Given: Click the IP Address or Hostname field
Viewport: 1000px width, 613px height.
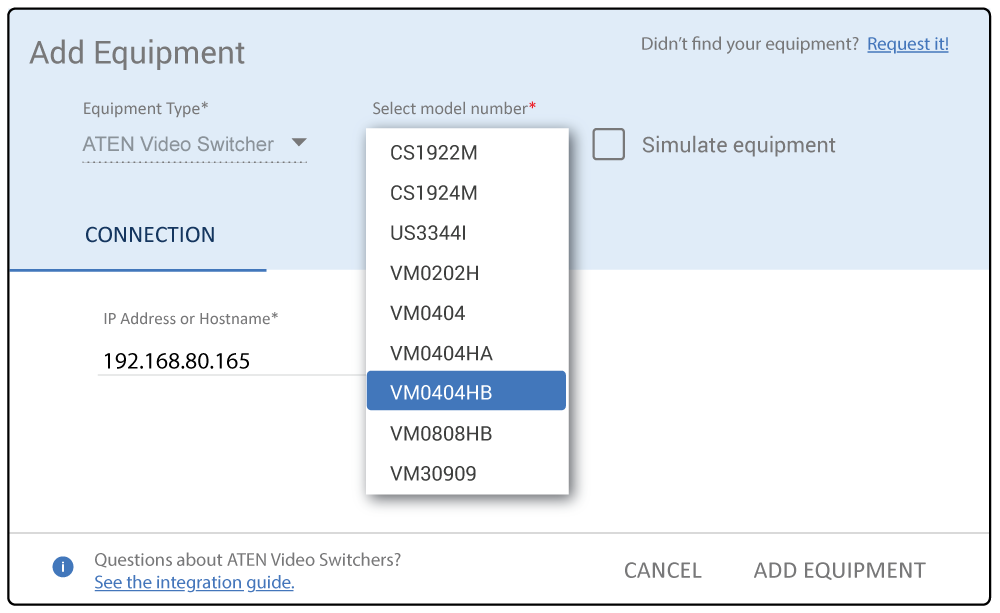Looking at the screenshot, I should (x=232, y=360).
